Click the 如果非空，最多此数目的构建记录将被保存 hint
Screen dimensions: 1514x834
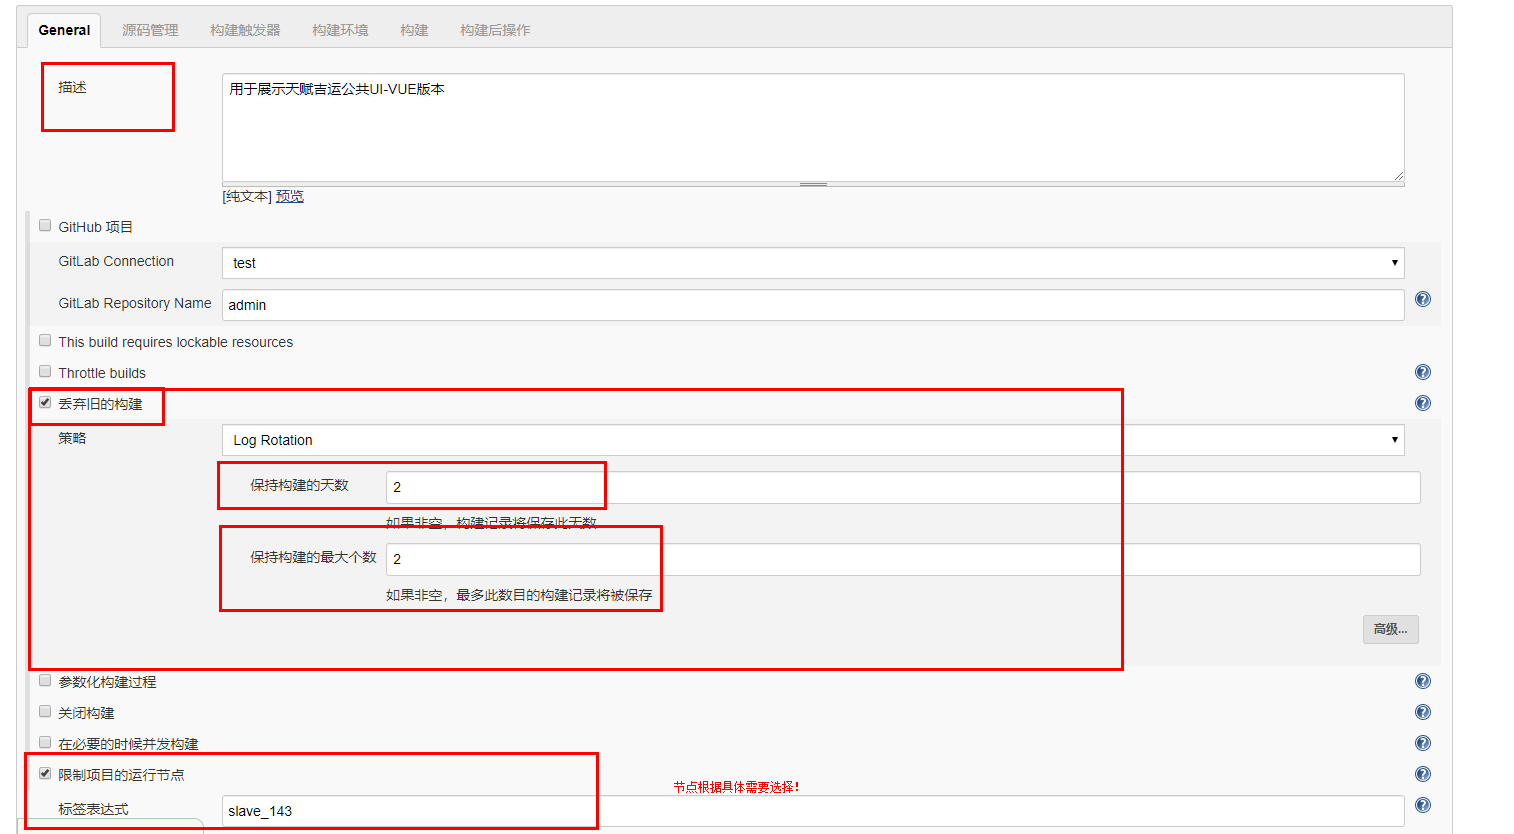(x=519, y=595)
